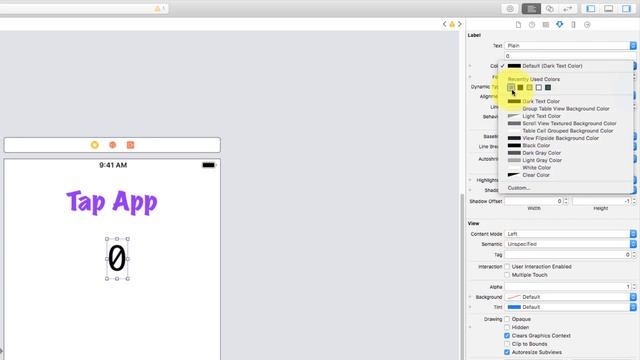Image resolution: width=640 pixels, height=360 pixels.
Task: Choose Scroll View Textured Background Color
Action: 566,123
